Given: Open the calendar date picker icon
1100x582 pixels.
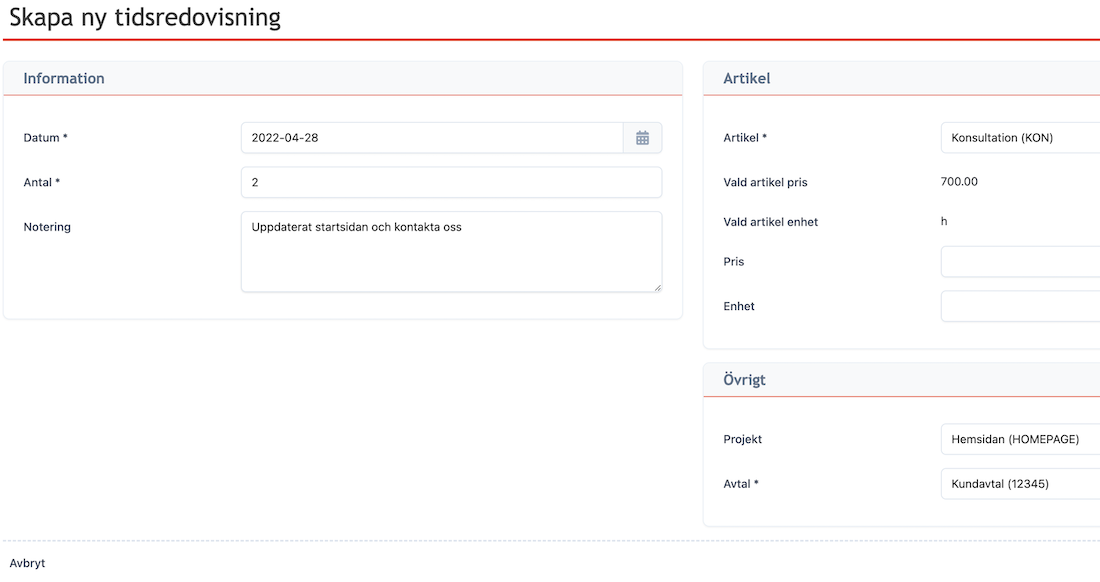Looking at the screenshot, I should click(642, 138).
